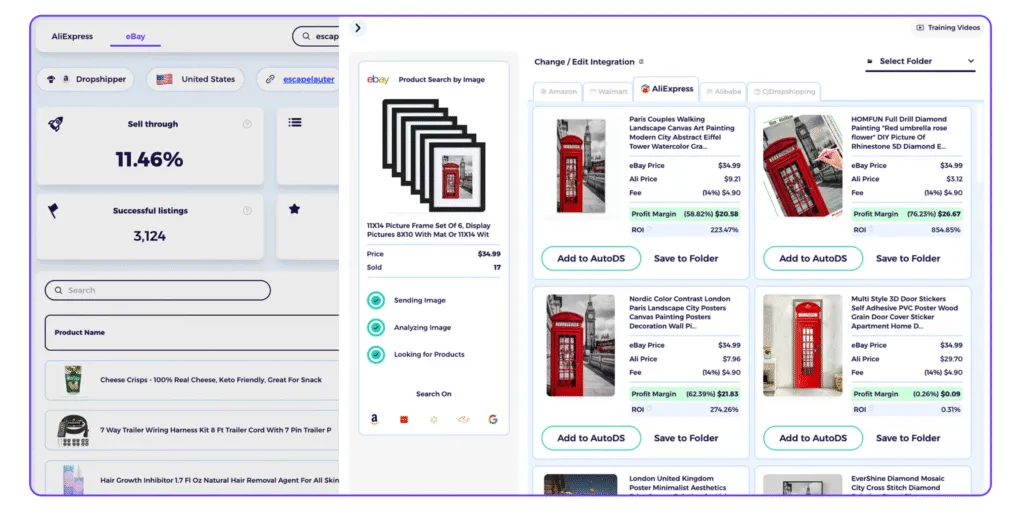Open the AliExpress tab in the left header

tap(72, 37)
